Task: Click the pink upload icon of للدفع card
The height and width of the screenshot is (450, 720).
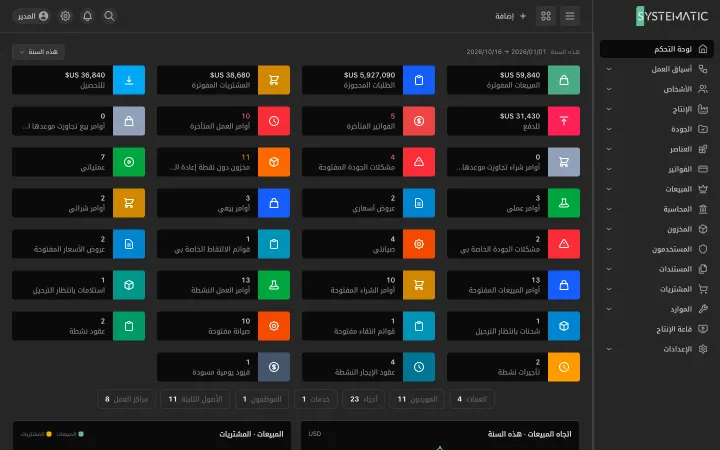Action: coord(564,121)
